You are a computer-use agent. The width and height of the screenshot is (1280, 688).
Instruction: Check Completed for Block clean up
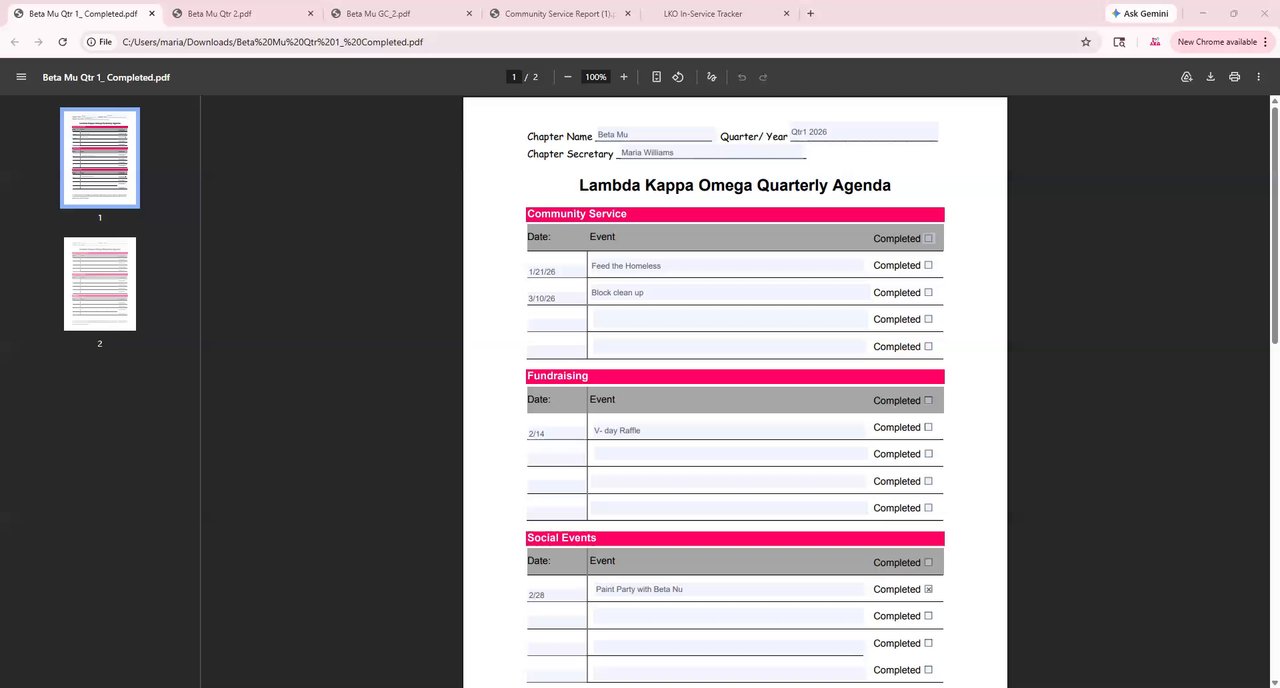click(928, 292)
